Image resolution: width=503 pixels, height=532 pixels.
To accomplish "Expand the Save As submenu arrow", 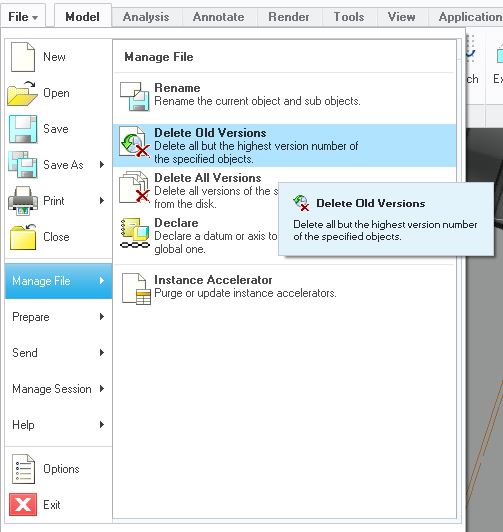I will pos(102,165).
